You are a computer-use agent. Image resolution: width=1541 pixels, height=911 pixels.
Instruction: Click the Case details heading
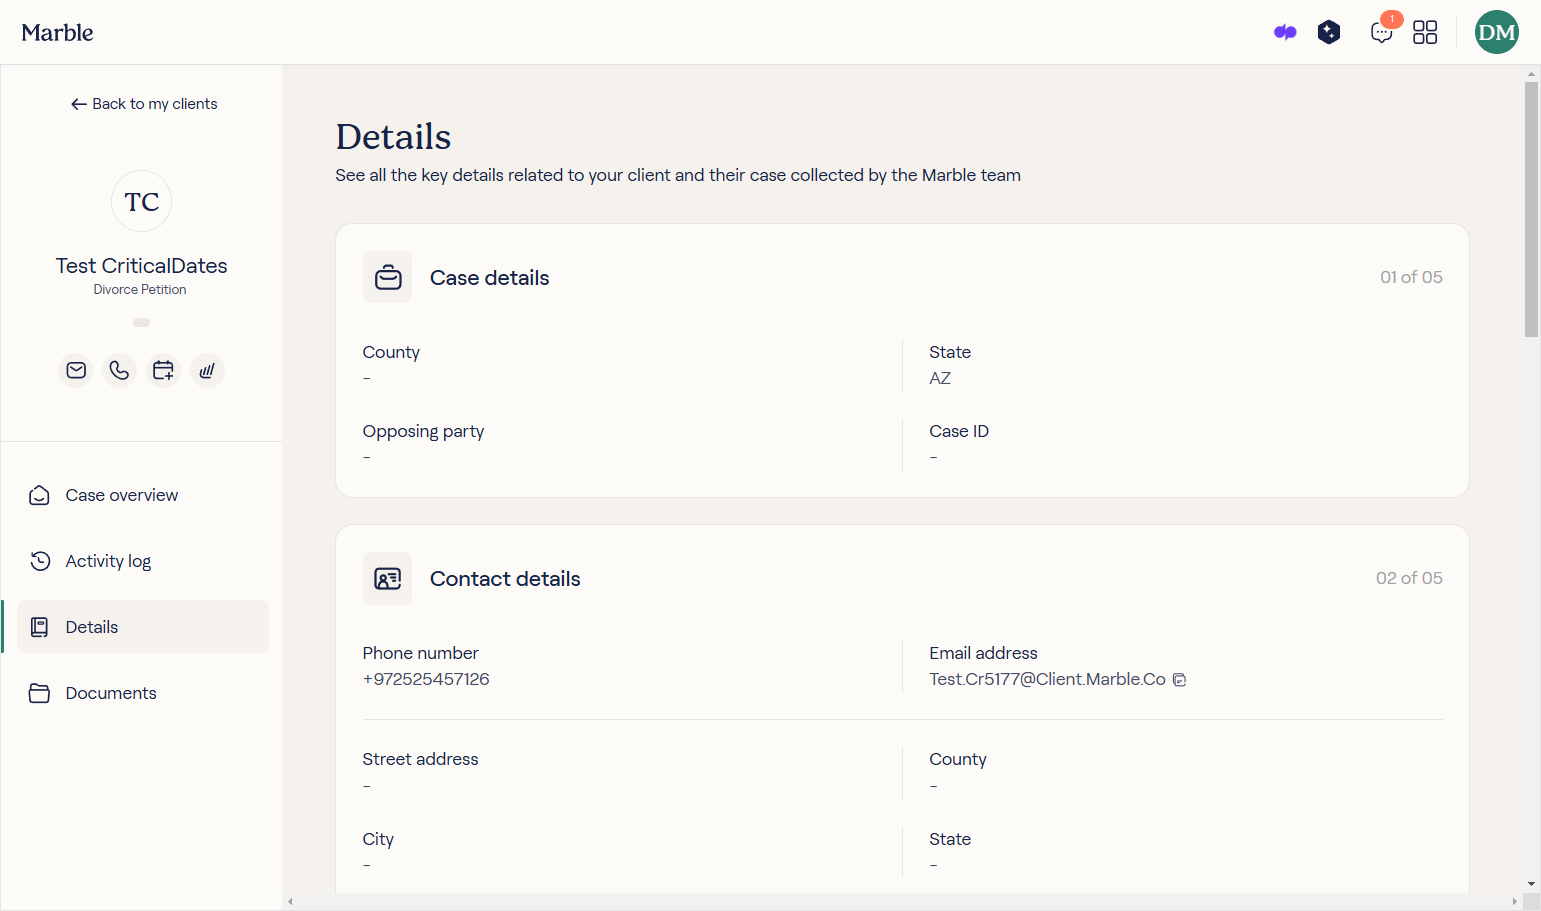point(490,278)
